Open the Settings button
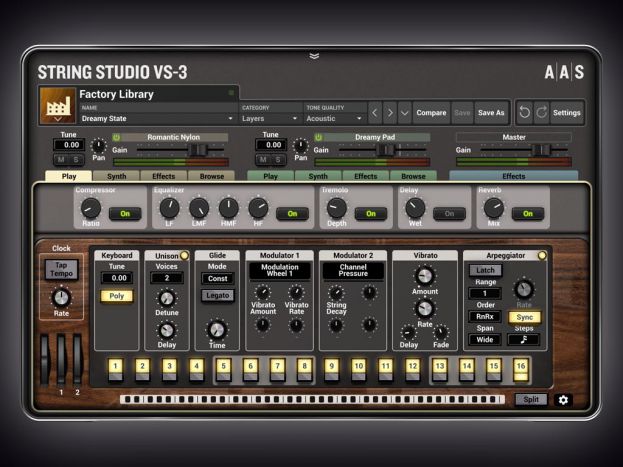Screen dimensions: 623x467 pos(567,113)
